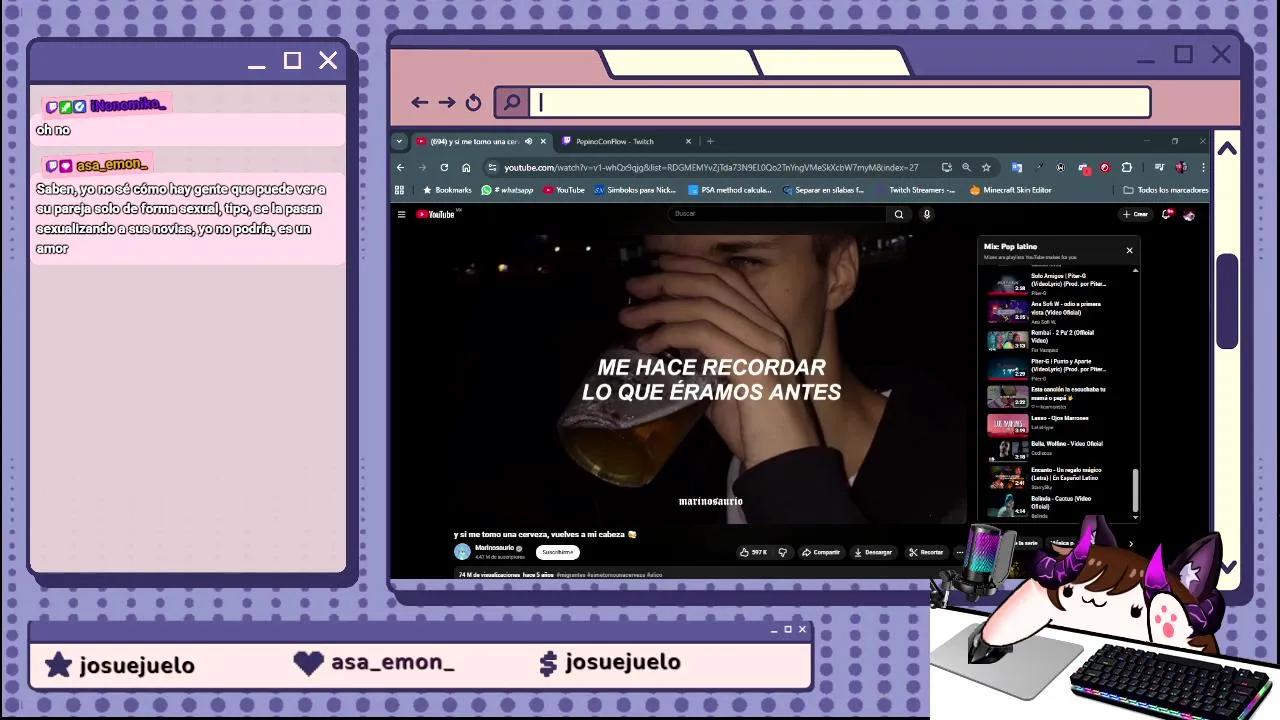Open the apps grid in bookmarks bar
The image size is (1280, 720).
(x=400, y=190)
